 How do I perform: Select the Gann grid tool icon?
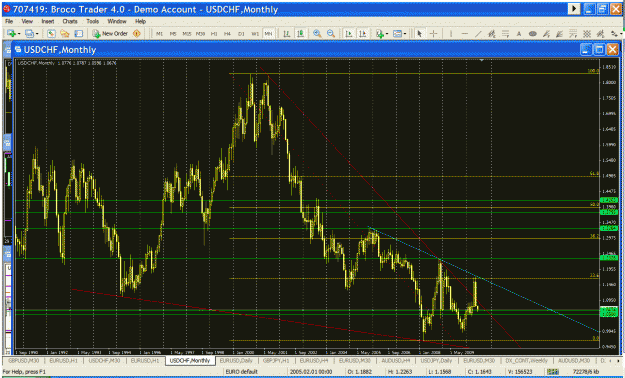587,34
